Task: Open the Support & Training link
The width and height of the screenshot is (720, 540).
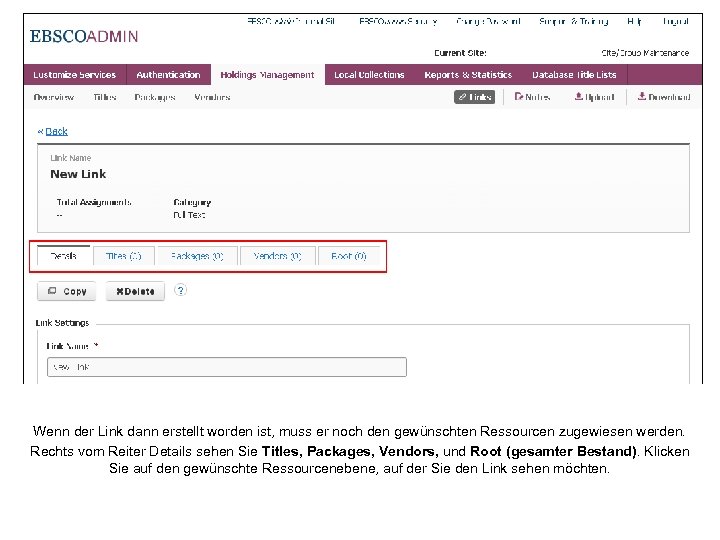Action: pos(574,21)
